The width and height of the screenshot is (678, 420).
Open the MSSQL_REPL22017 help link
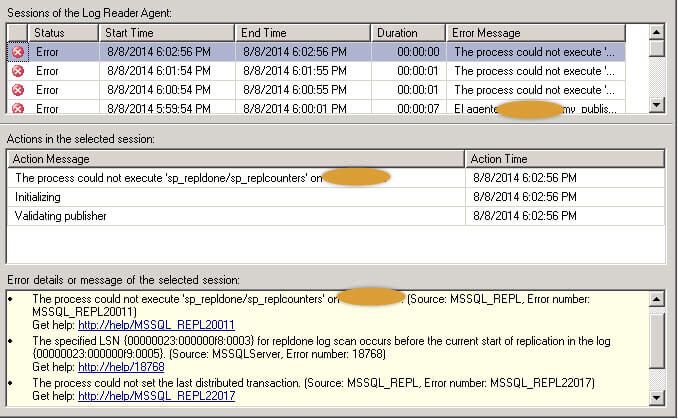tap(156, 397)
